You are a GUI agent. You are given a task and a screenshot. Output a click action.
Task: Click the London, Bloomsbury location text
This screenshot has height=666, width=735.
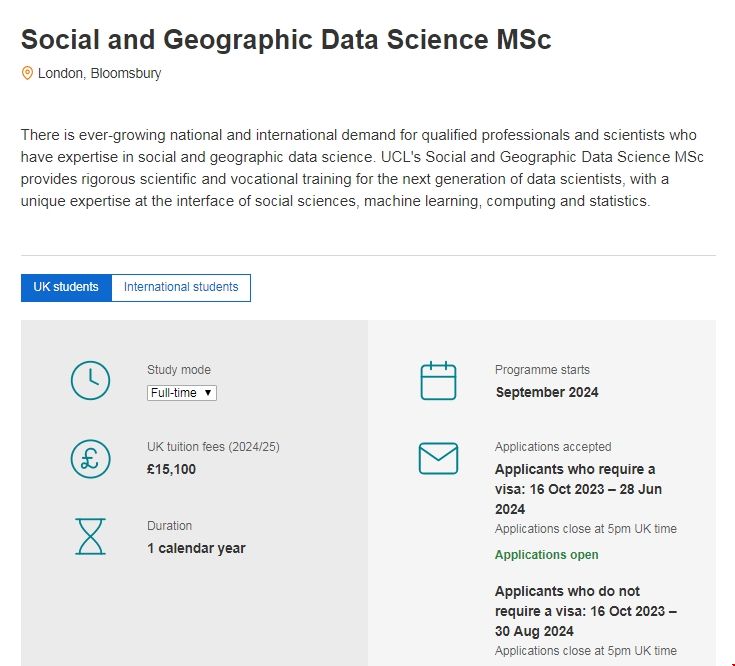pyautogui.click(x=99, y=73)
